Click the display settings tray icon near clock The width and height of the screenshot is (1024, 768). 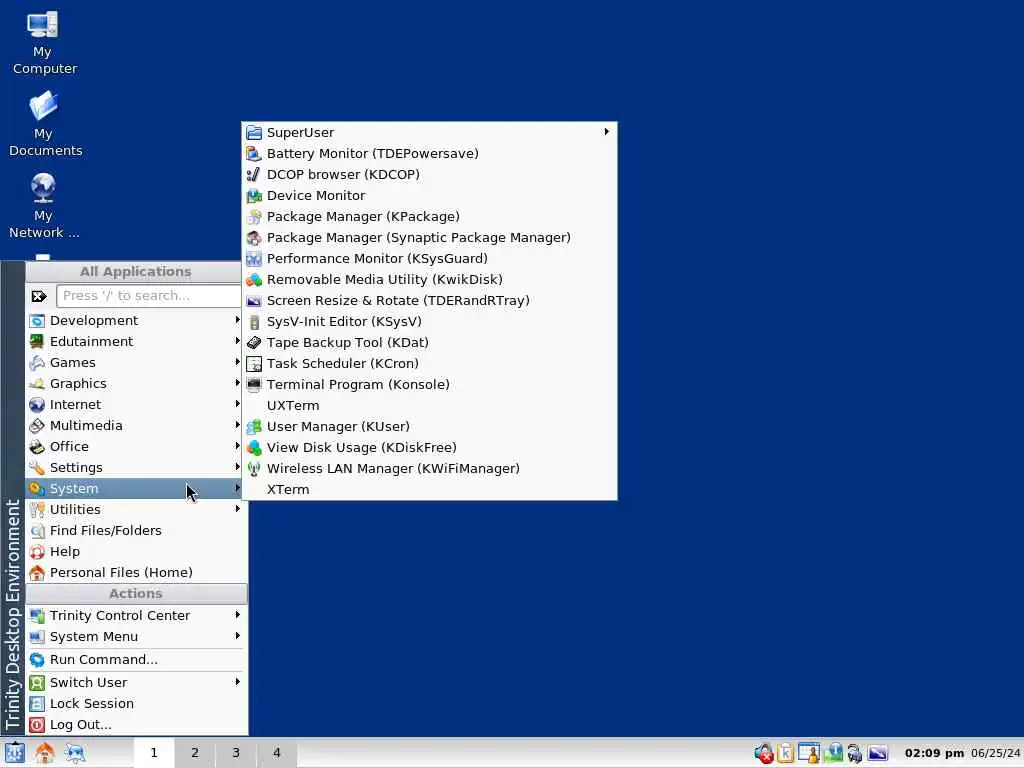877,753
